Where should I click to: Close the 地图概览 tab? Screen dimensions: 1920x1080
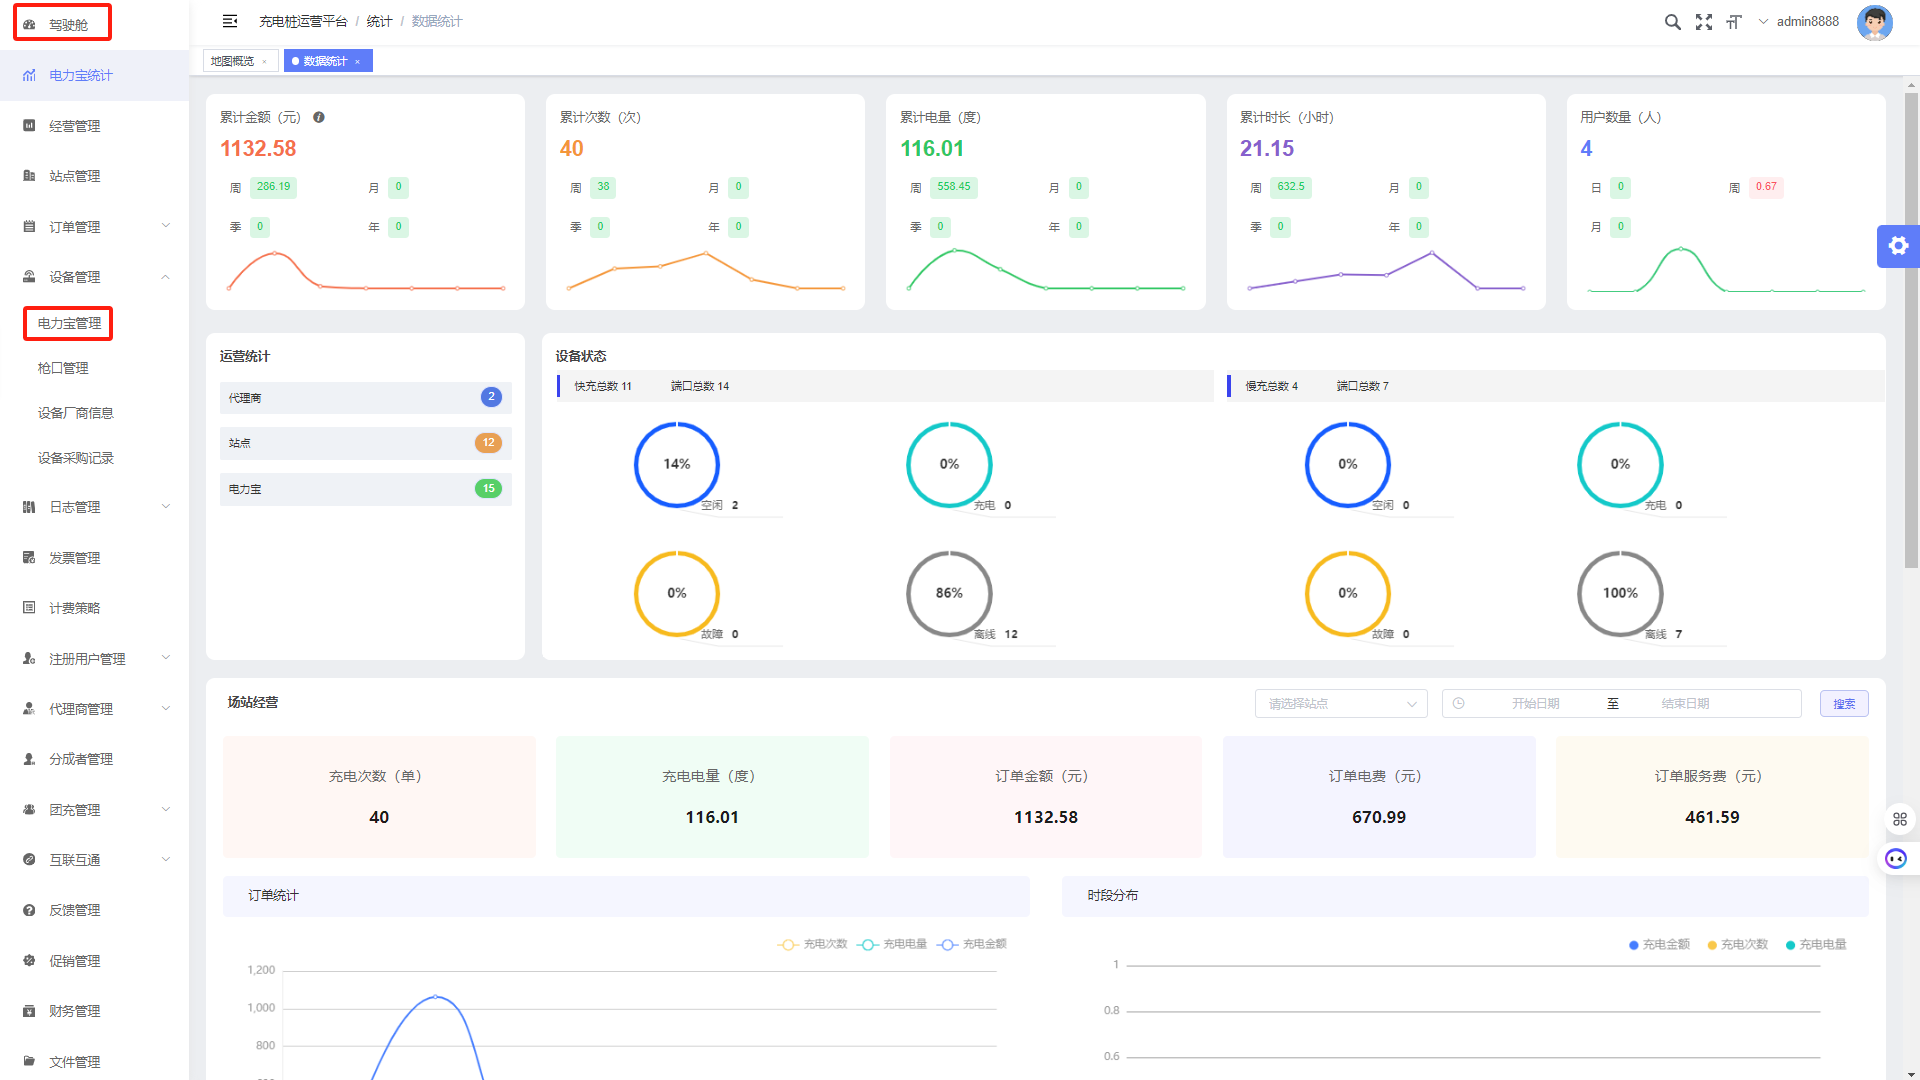point(265,62)
